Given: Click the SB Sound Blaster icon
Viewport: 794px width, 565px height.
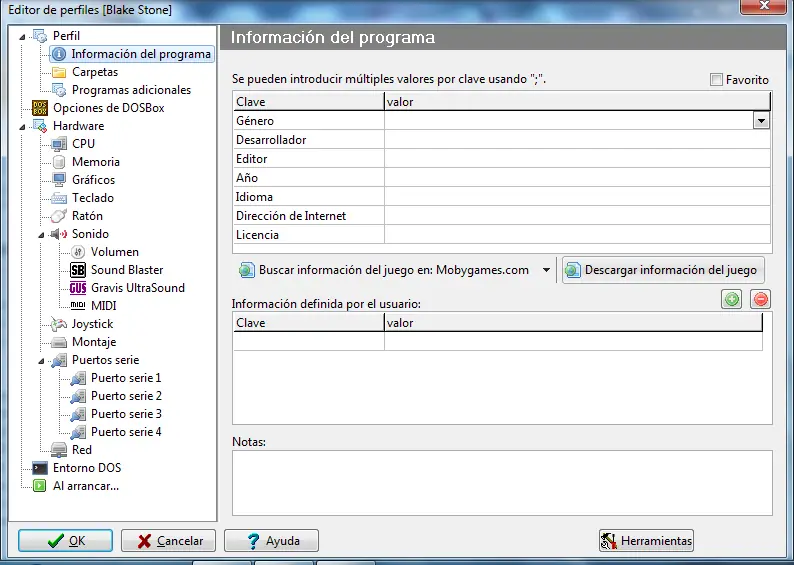Looking at the screenshot, I should 78,270.
